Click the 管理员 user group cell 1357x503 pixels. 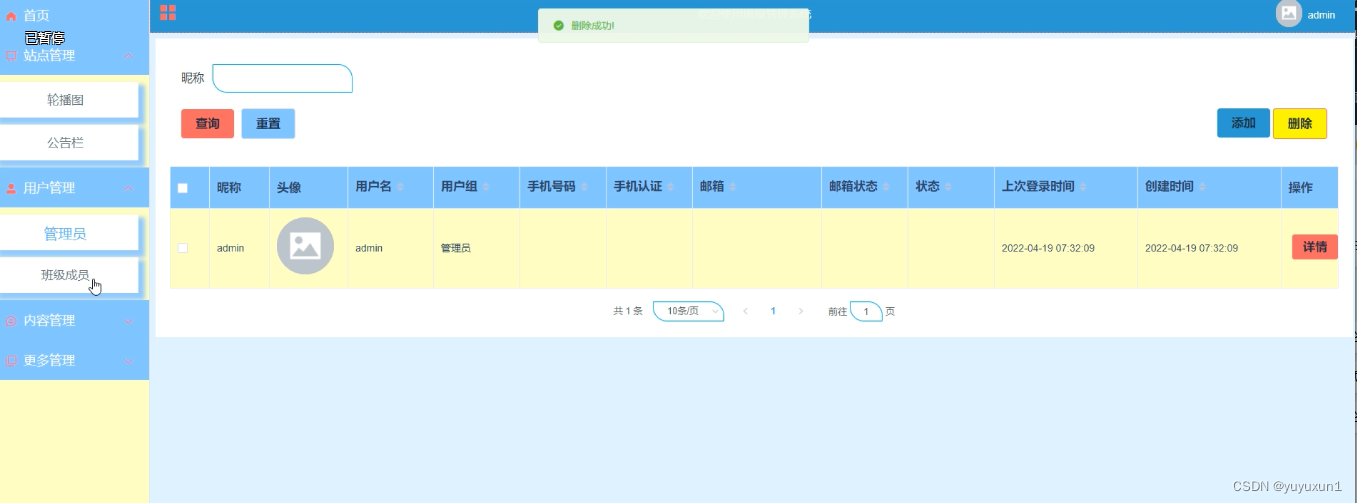pyautogui.click(x=456, y=248)
